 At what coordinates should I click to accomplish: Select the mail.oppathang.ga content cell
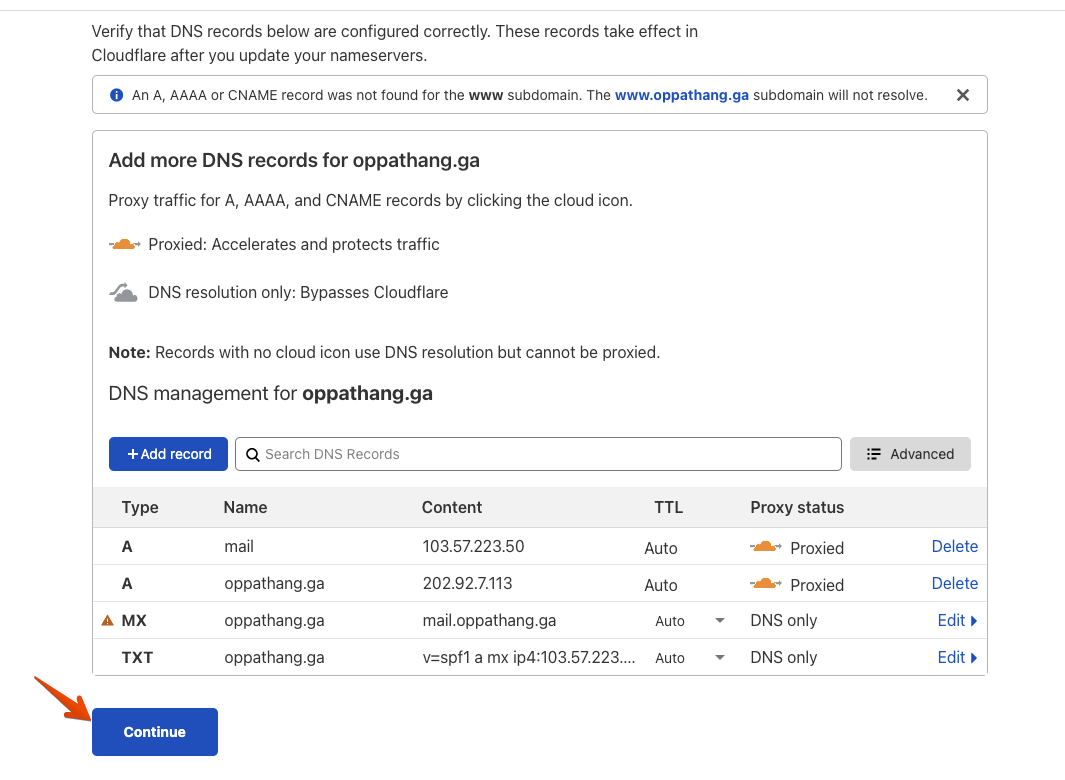(x=489, y=620)
